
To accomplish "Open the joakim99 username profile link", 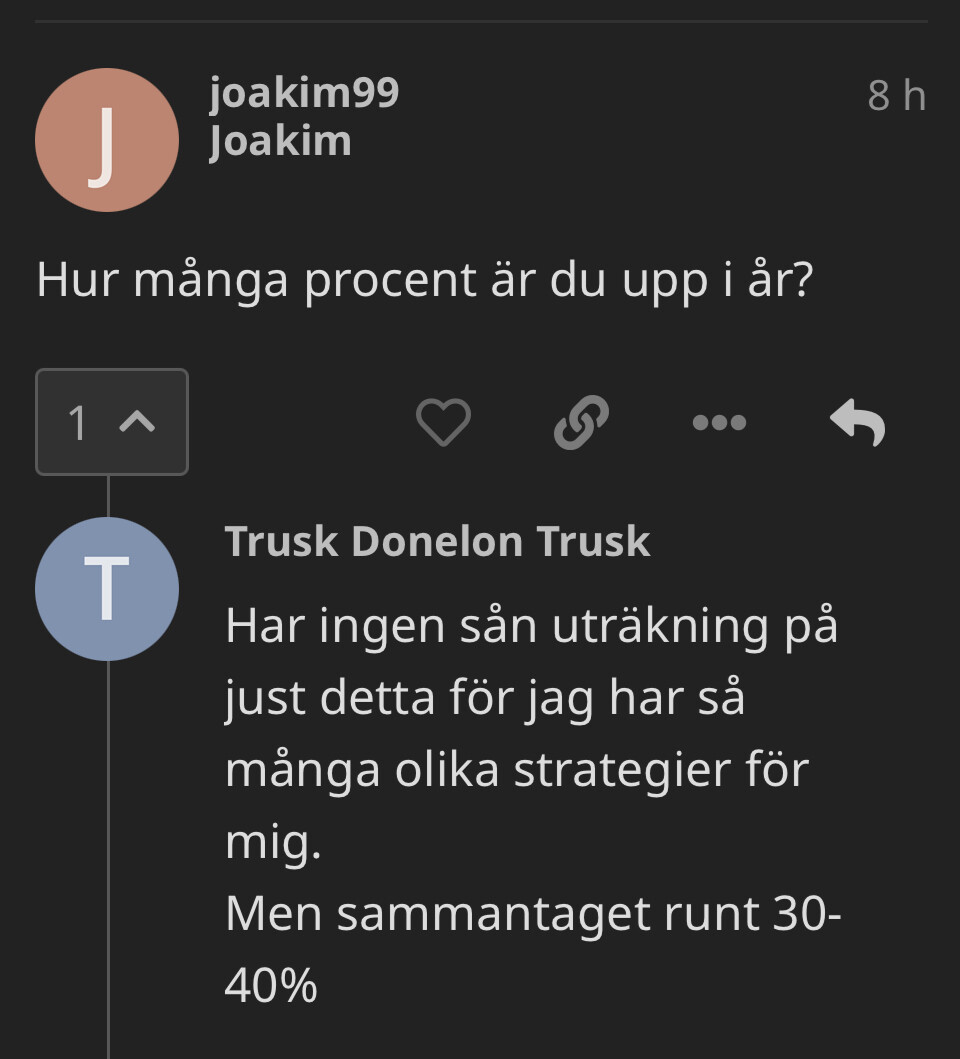I will (x=304, y=94).
